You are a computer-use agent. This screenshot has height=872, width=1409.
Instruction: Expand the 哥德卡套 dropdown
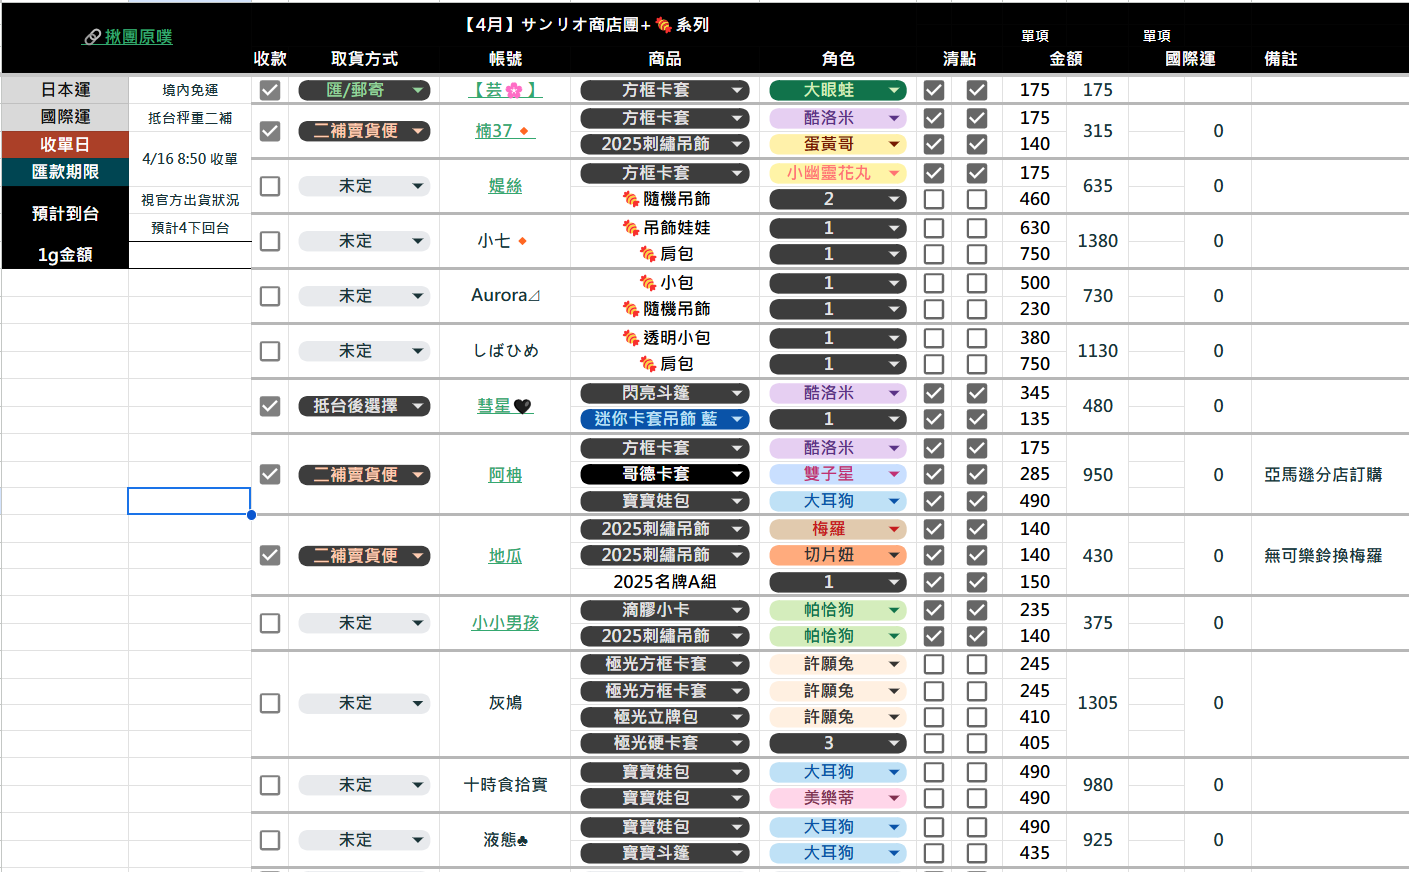coord(665,474)
